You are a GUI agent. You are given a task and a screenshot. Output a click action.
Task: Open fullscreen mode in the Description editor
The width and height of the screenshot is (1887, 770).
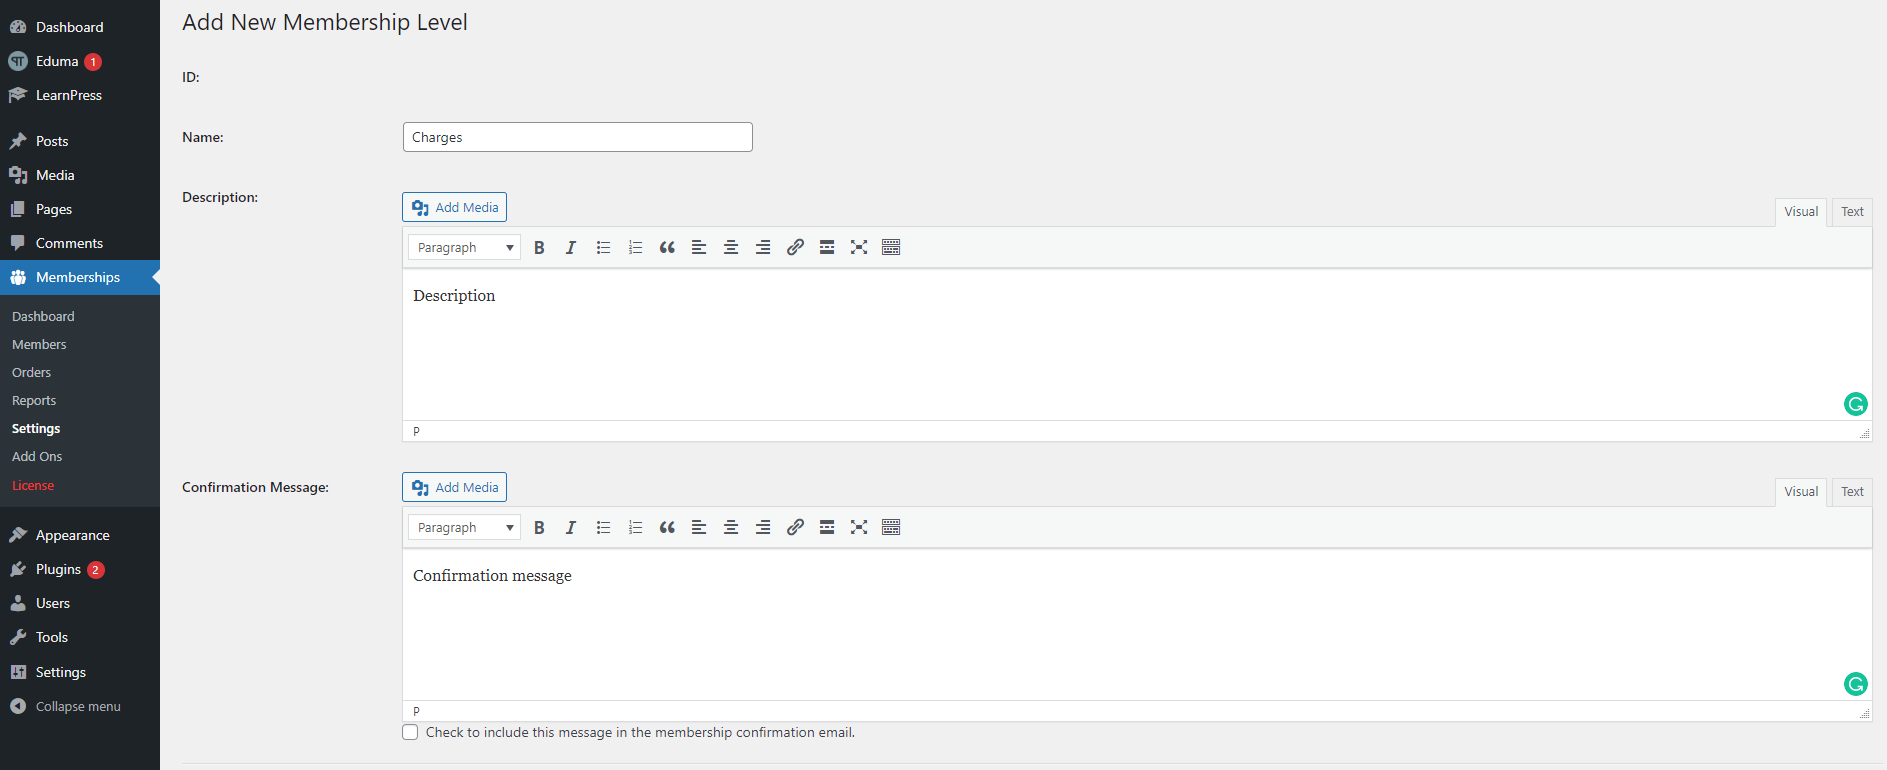coord(859,247)
